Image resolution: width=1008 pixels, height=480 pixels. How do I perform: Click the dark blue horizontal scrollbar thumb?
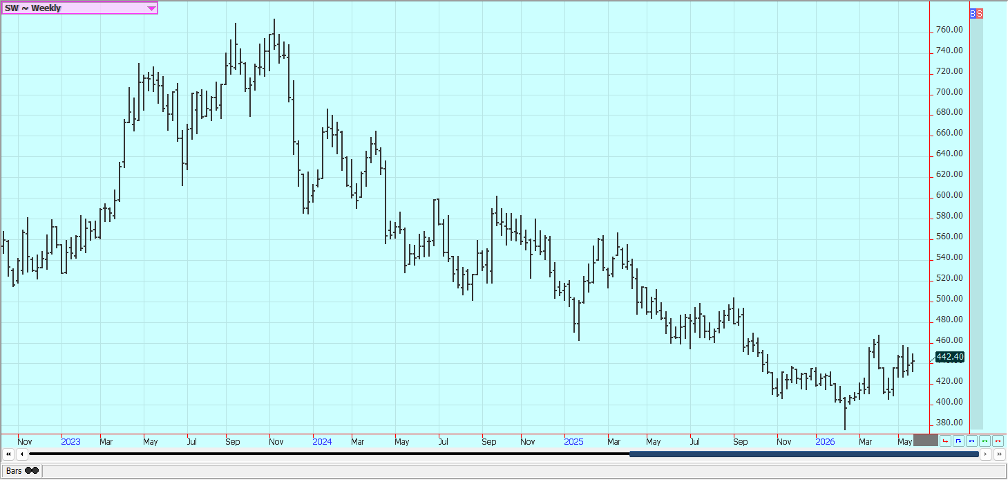[x=804, y=454]
